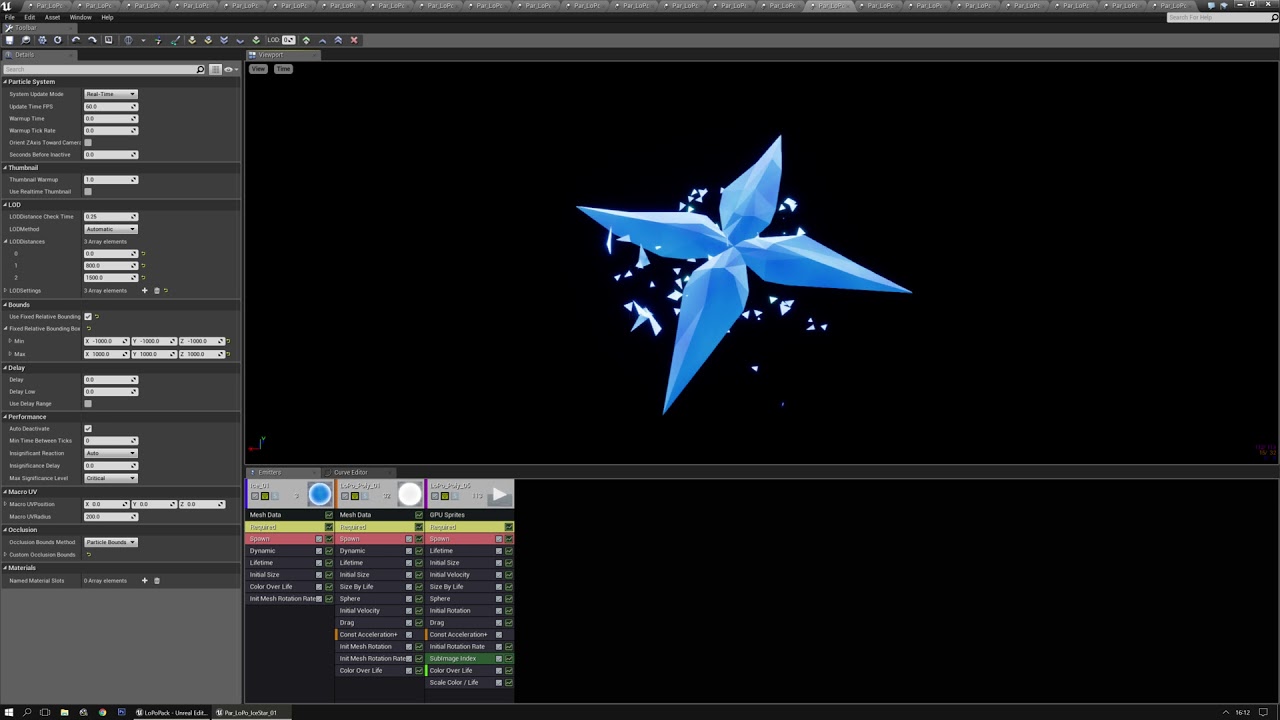Click the View button in viewport

point(258,69)
